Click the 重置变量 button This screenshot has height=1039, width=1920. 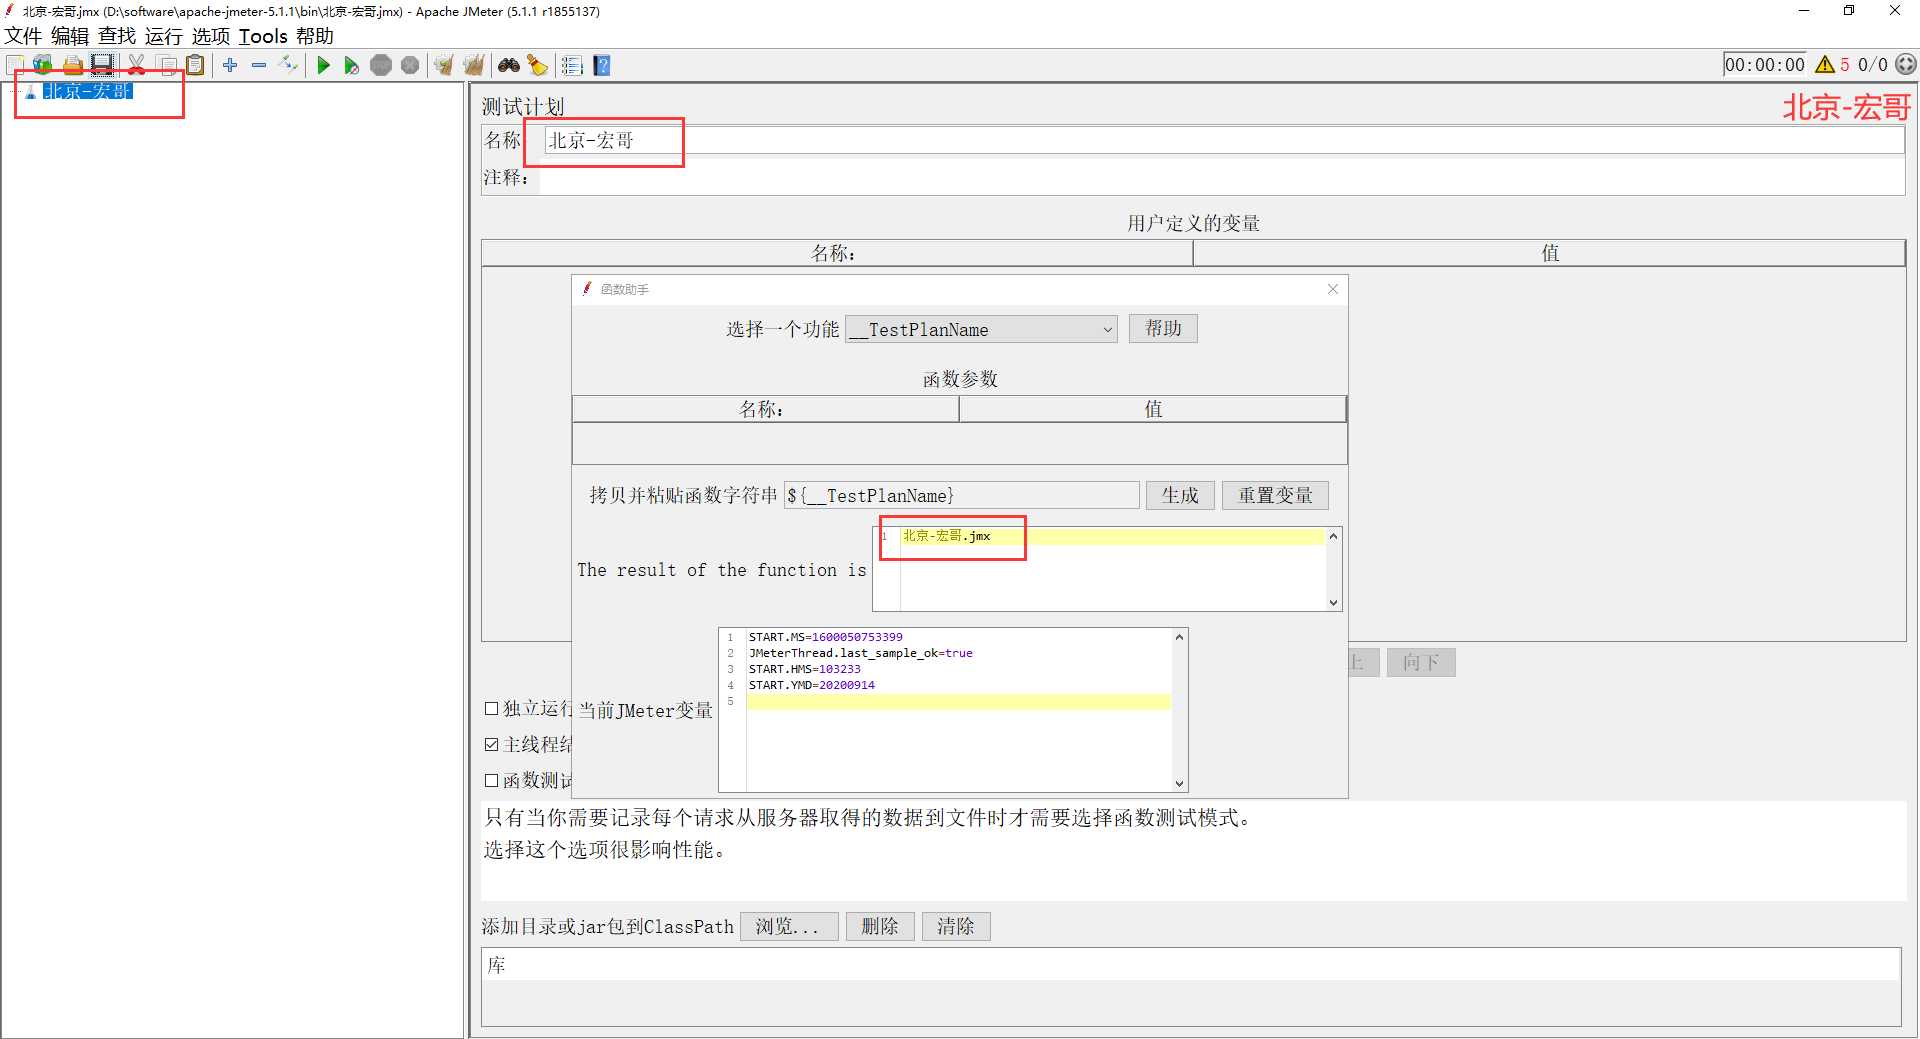click(x=1275, y=495)
